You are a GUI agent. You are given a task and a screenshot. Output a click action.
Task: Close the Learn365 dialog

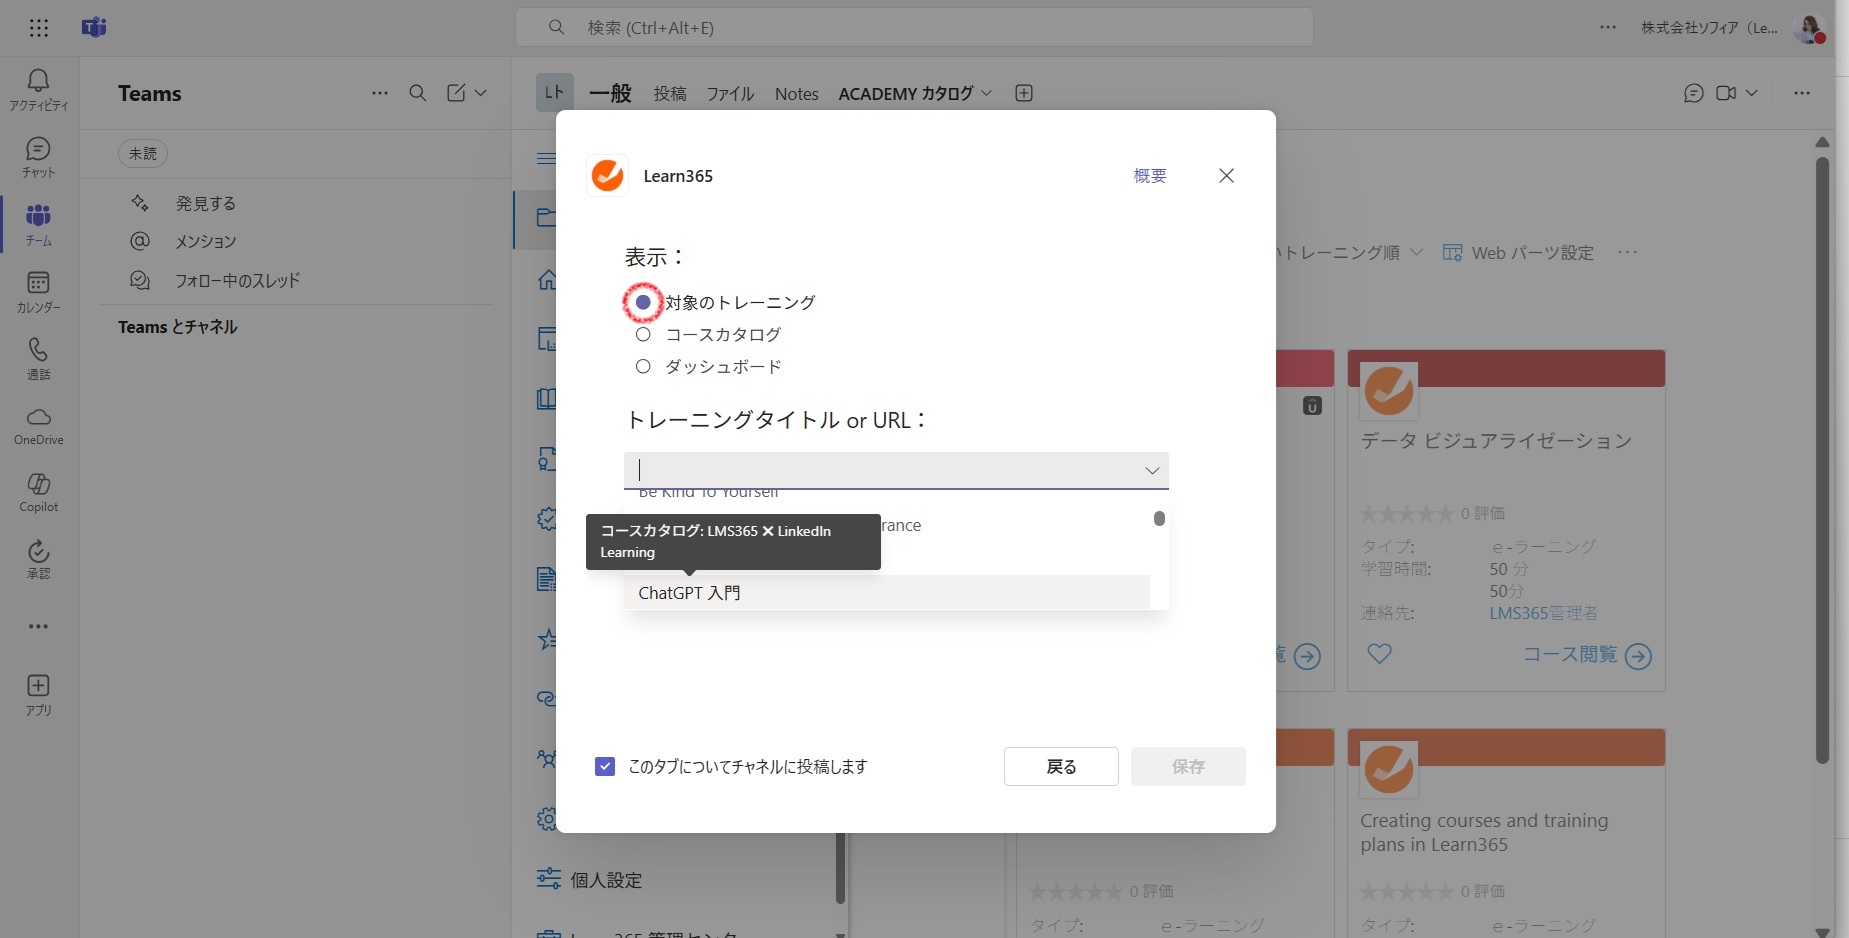coord(1226,176)
